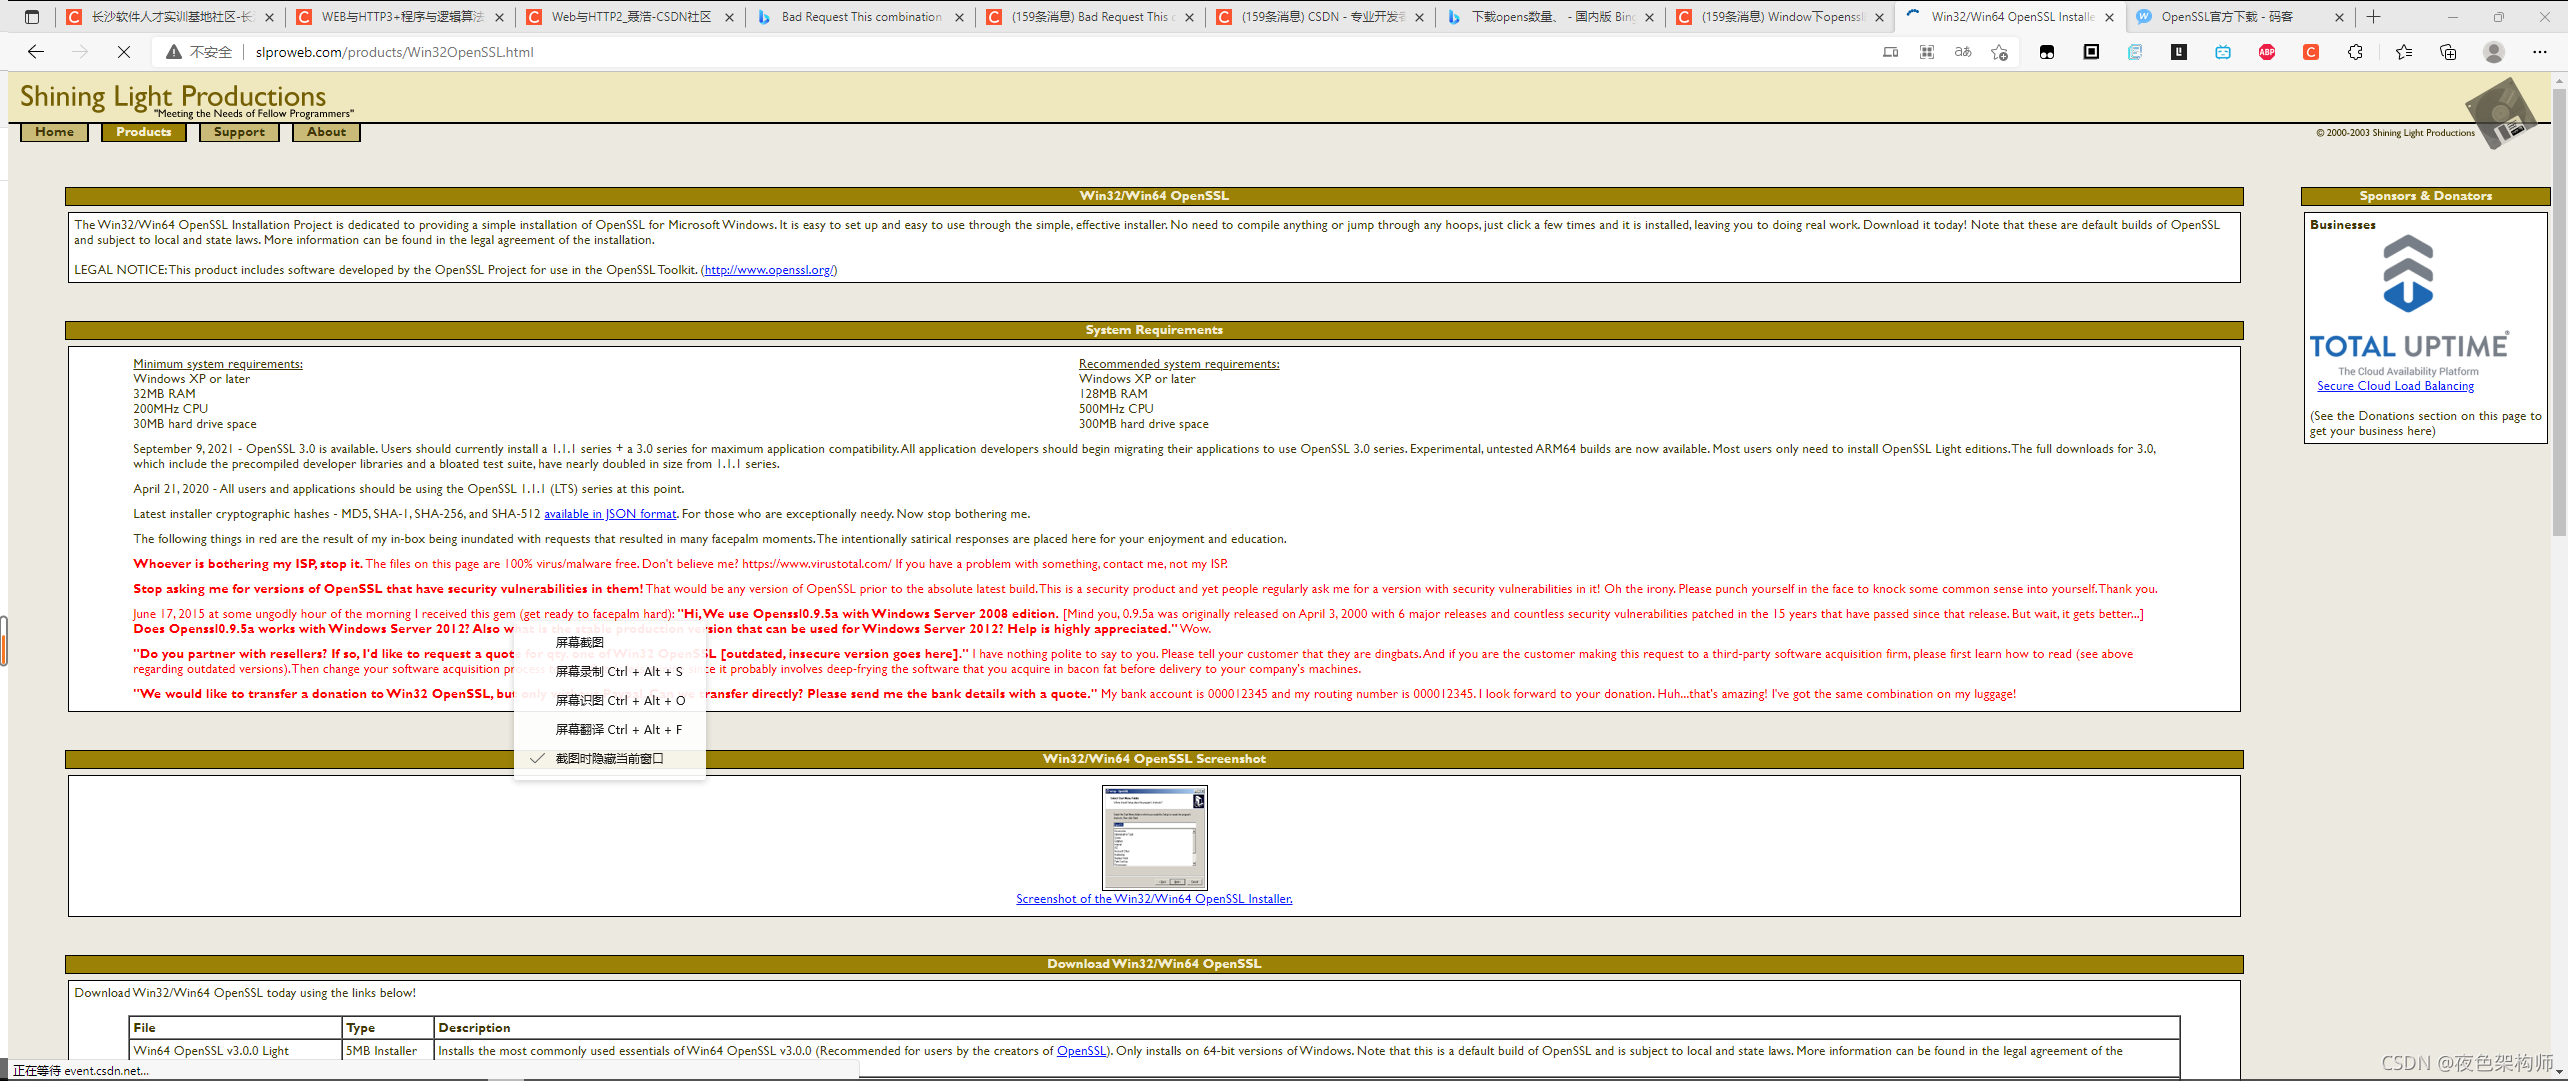The image size is (2568, 1081).
Task: Click the user profile avatar
Action: [2494, 52]
